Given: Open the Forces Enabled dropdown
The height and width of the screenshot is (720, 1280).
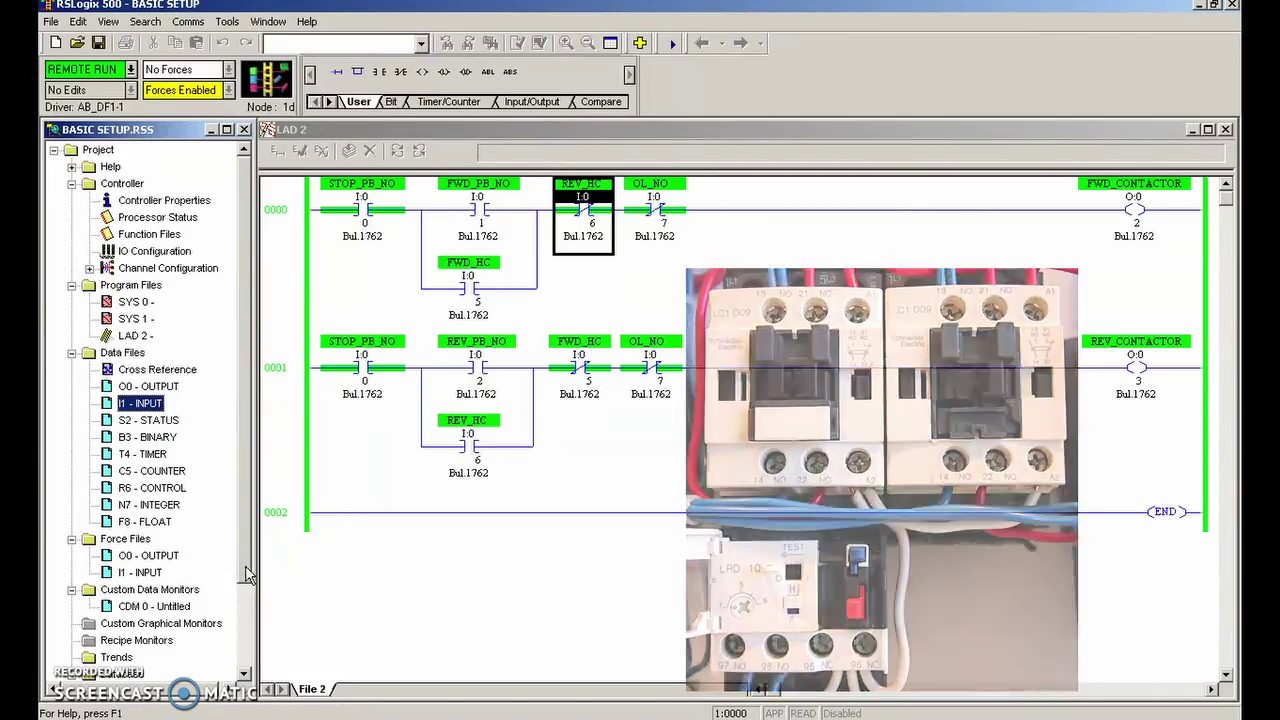Looking at the screenshot, I should click(x=229, y=90).
